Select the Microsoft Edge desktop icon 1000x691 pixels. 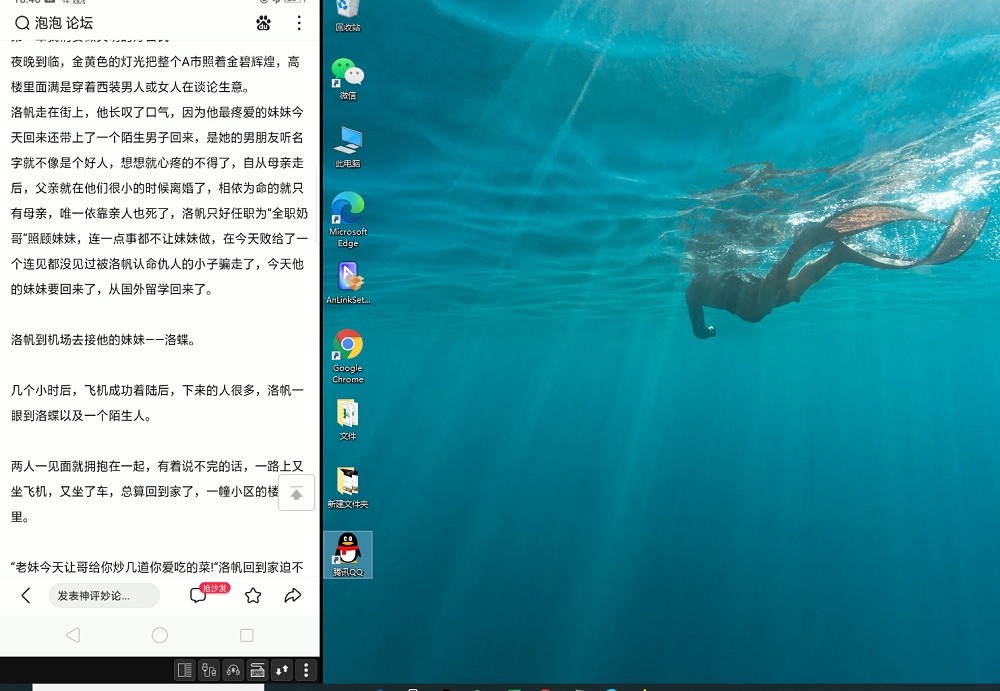tap(348, 219)
